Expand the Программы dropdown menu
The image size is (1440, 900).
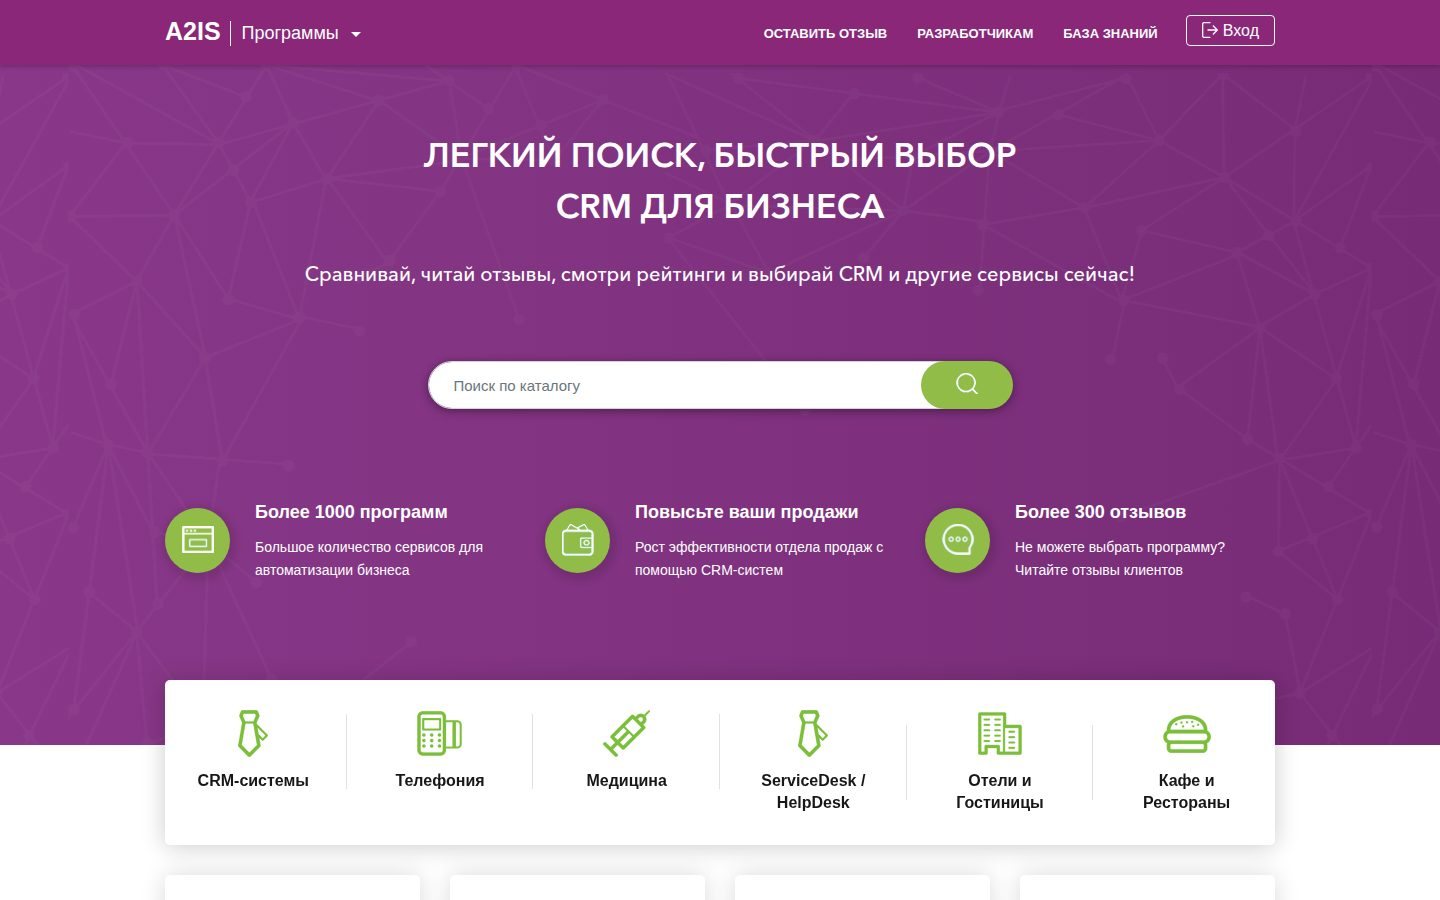300,33
